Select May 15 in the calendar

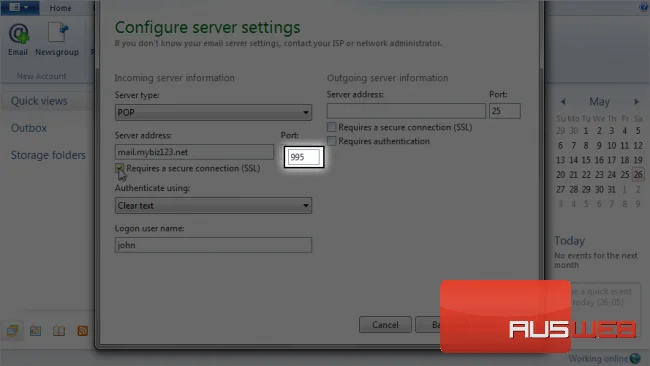point(586,160)
